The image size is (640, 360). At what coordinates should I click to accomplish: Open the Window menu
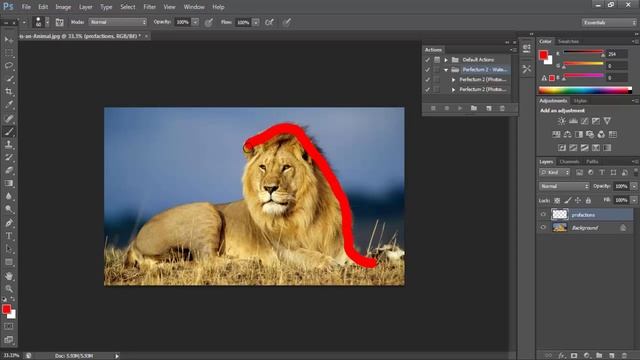194,7
